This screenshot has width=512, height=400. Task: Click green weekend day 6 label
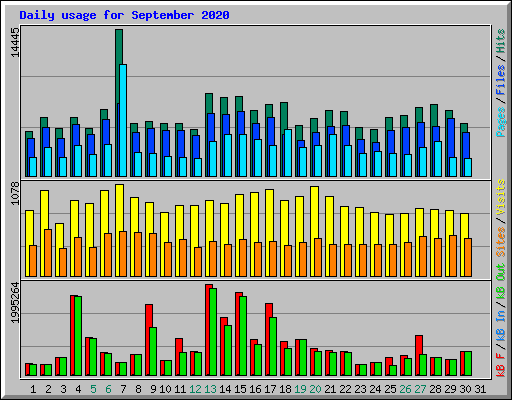coord(108,389)
